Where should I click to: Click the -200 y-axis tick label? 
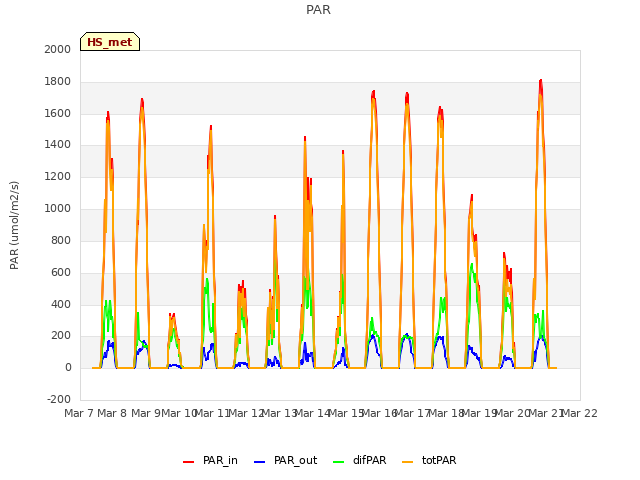coord(59,400)
